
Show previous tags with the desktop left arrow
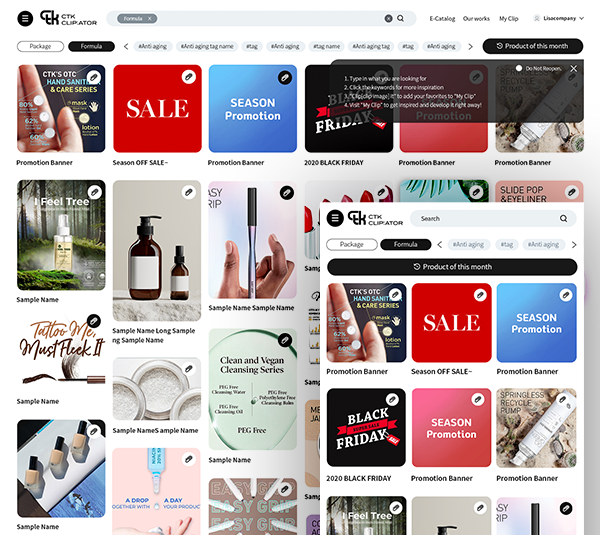click(x=126, y=47)
